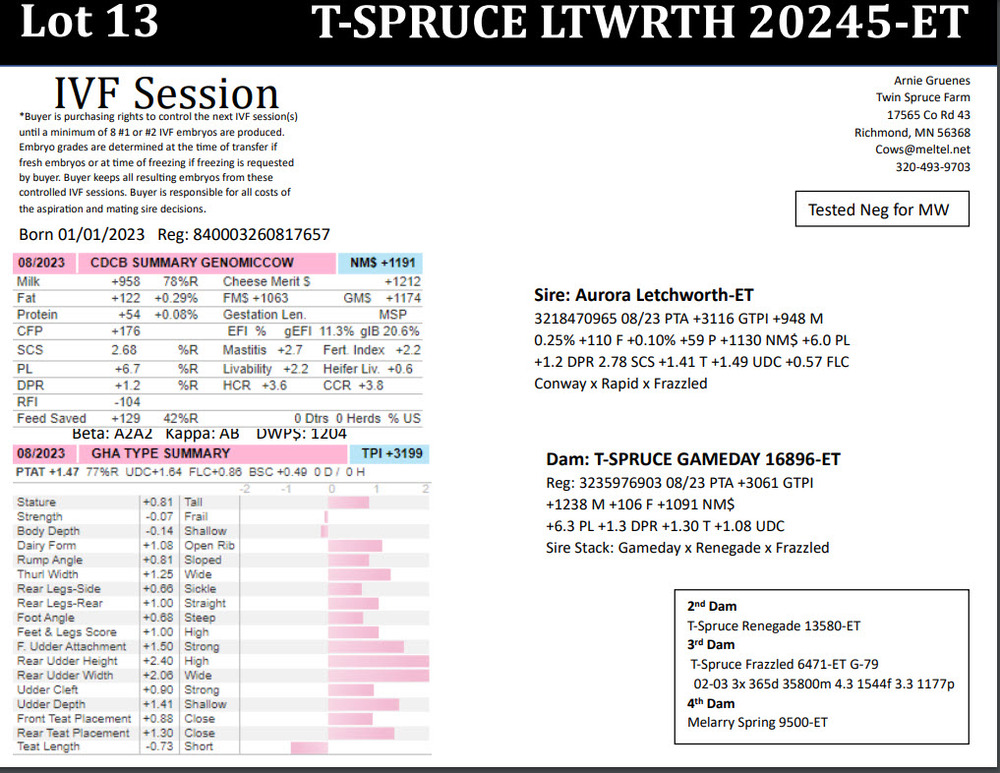This screenshot has width=1000, height=773.
Task: Select the "Fert. Index +2.2" entry
Action: tap(372, 350)
